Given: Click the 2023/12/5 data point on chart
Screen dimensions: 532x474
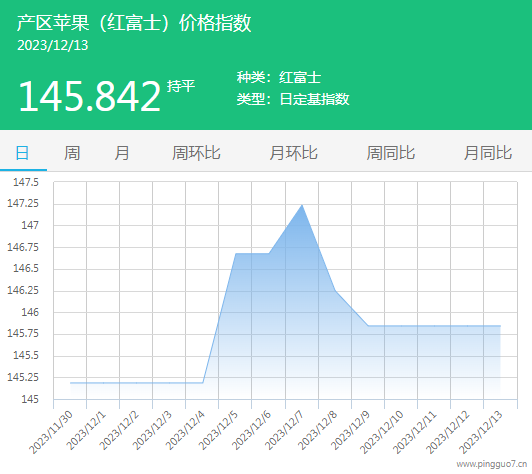Looking at the screenshot, I should coord(236,253).
